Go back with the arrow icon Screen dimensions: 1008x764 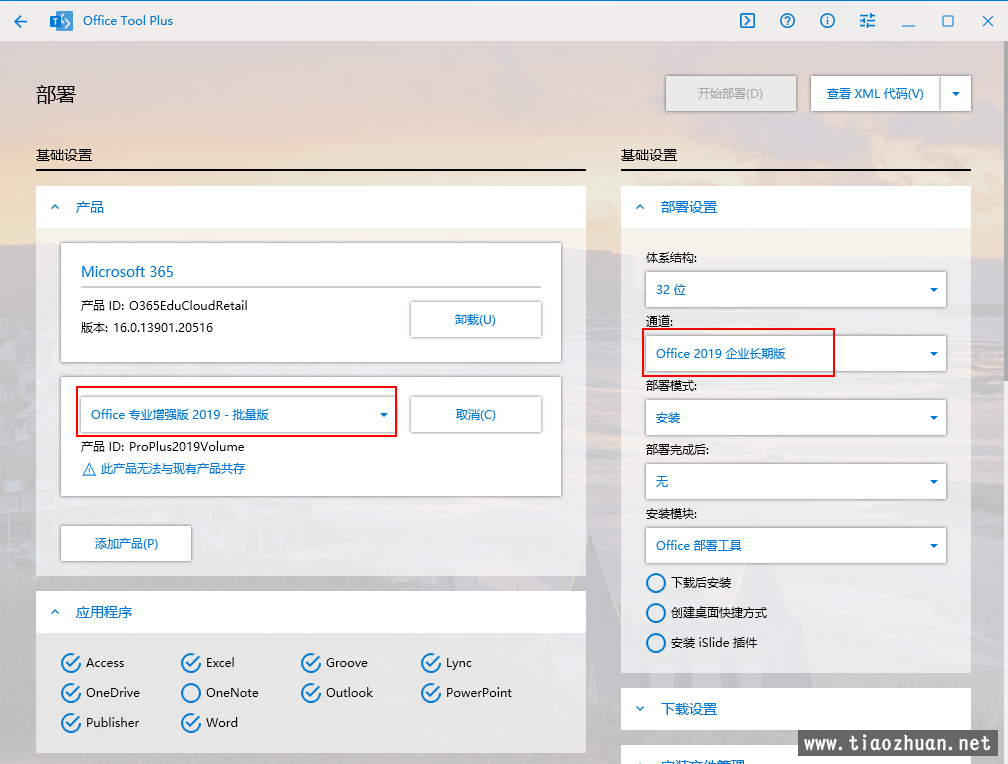(21, 21)
